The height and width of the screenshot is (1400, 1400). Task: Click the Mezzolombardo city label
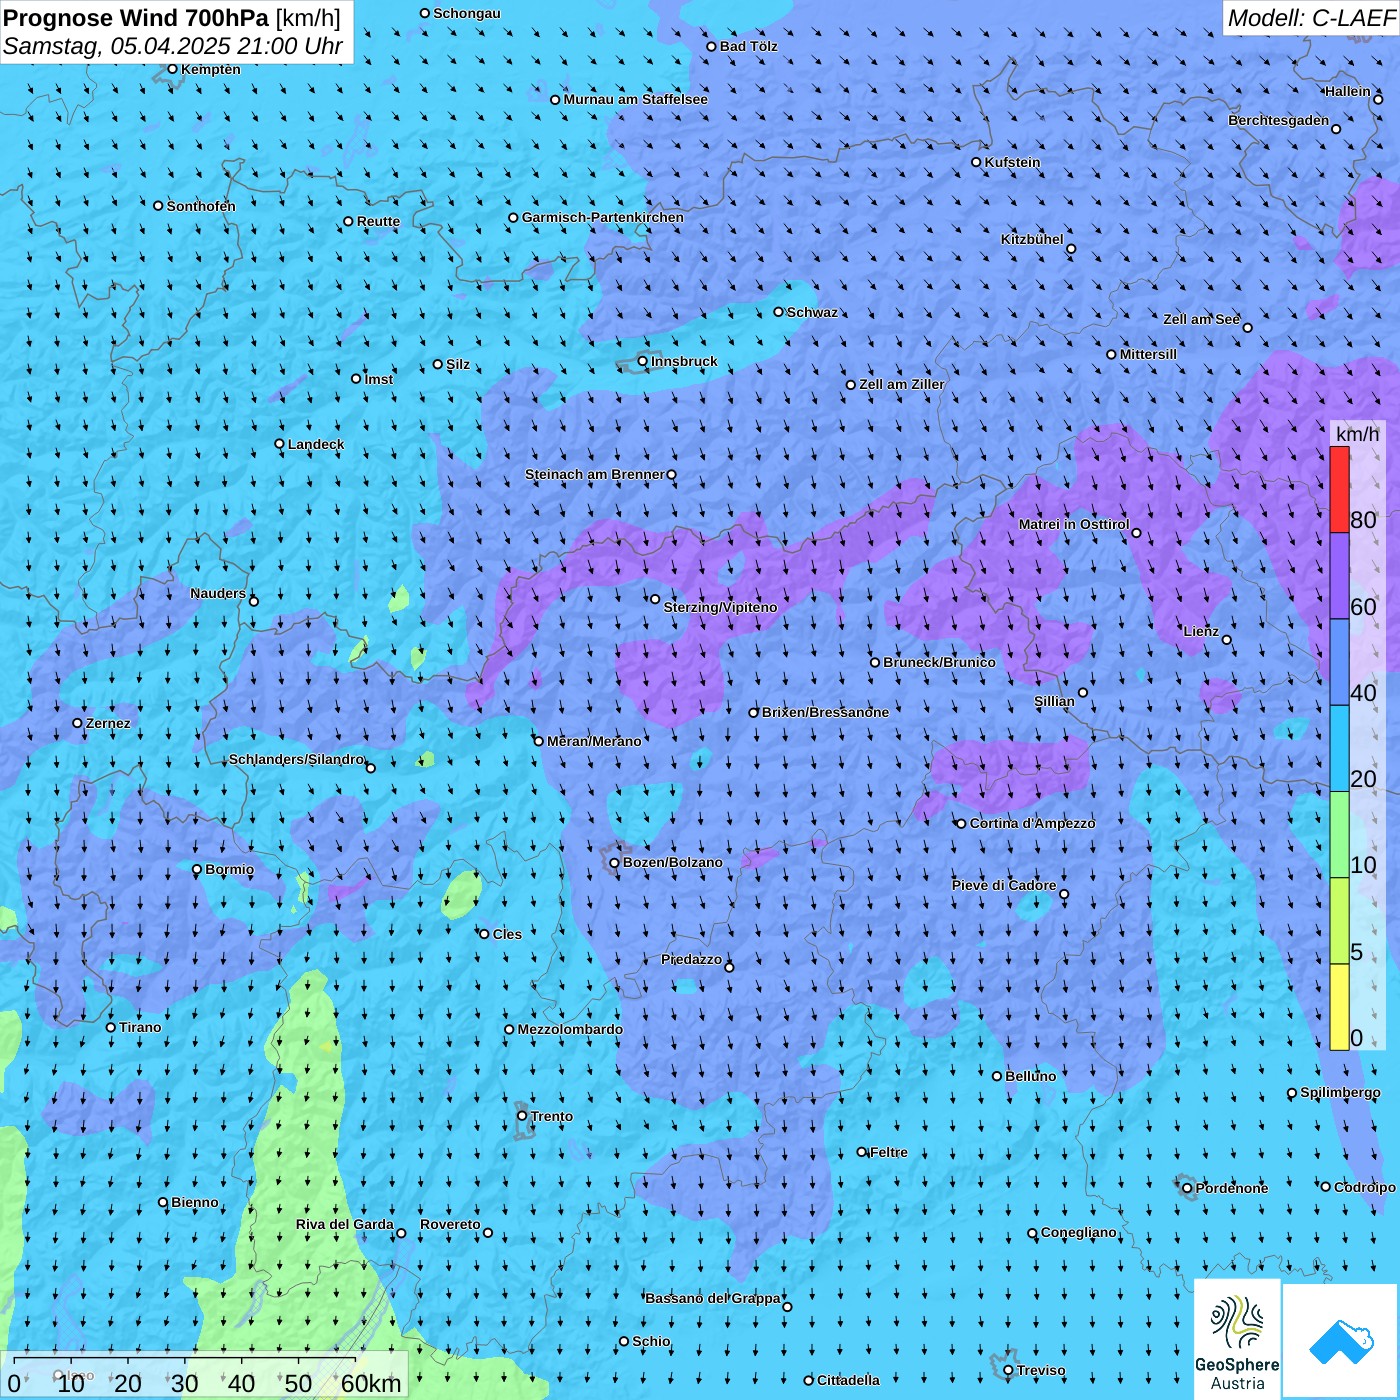click(570, 1029)
